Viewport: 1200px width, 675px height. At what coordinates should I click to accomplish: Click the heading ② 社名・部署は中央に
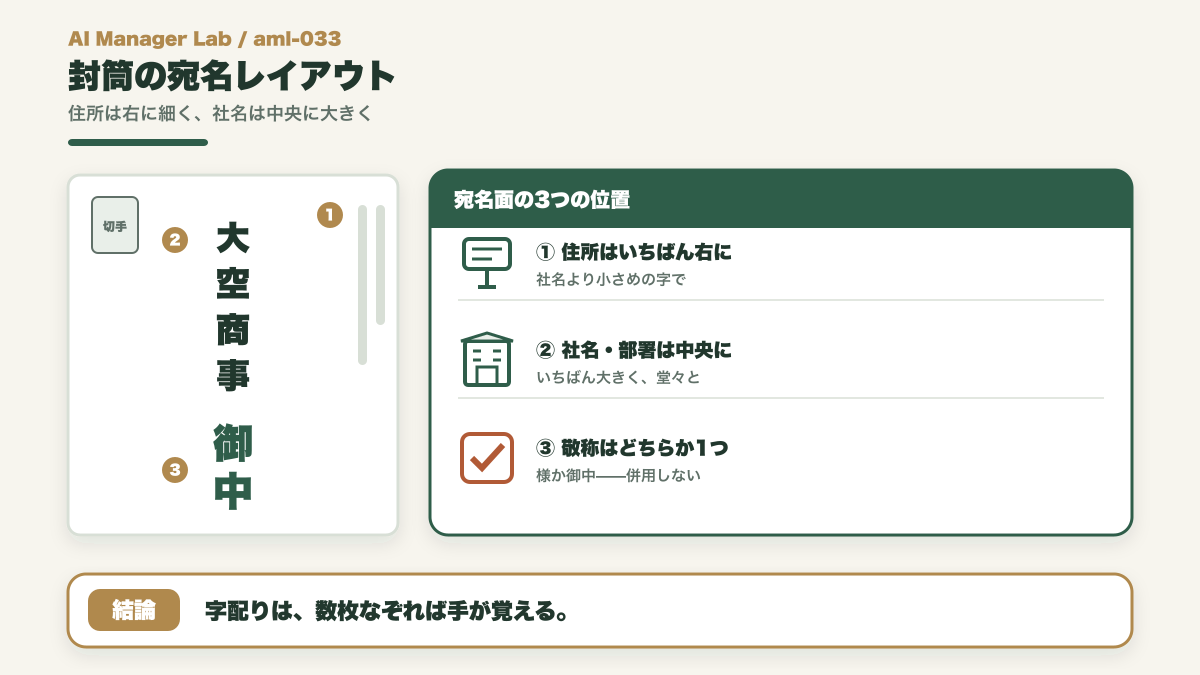click(634, 350)
